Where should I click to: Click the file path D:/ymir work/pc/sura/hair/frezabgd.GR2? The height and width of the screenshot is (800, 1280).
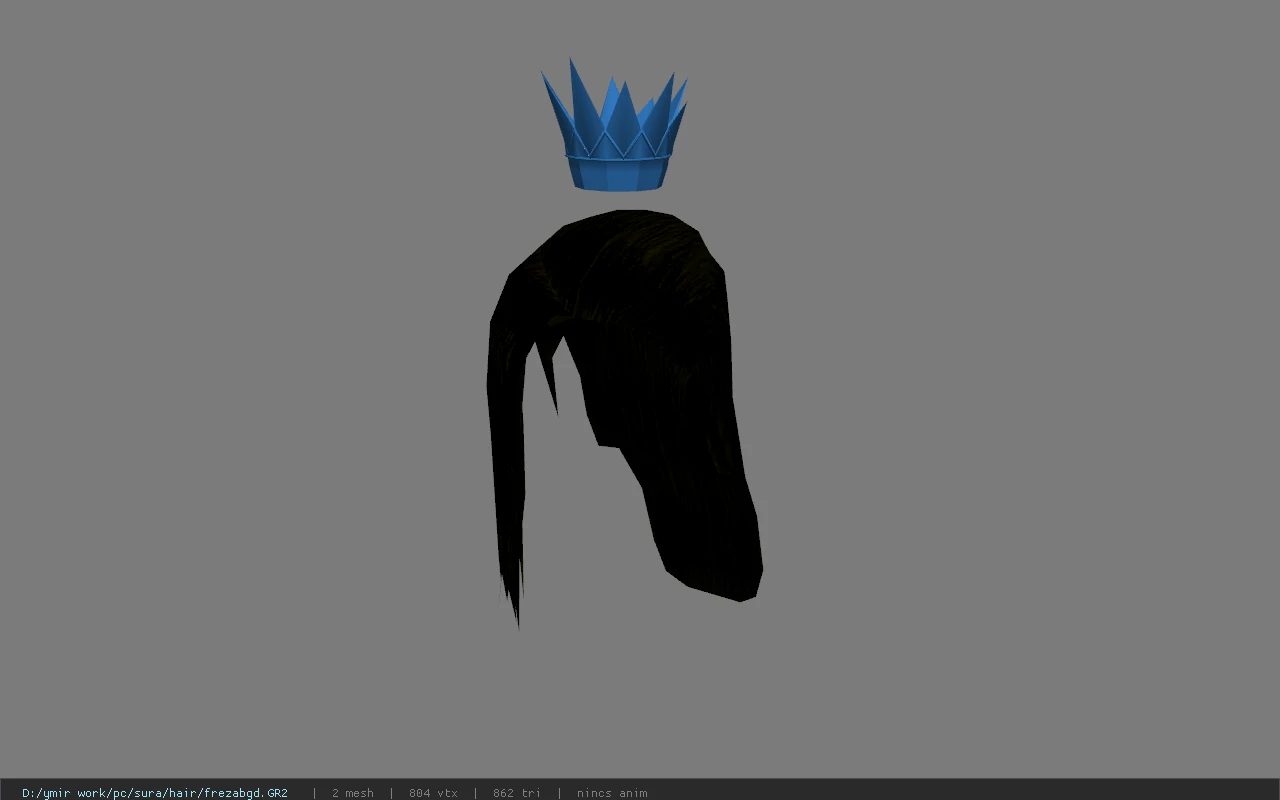[x=155, y=793]
